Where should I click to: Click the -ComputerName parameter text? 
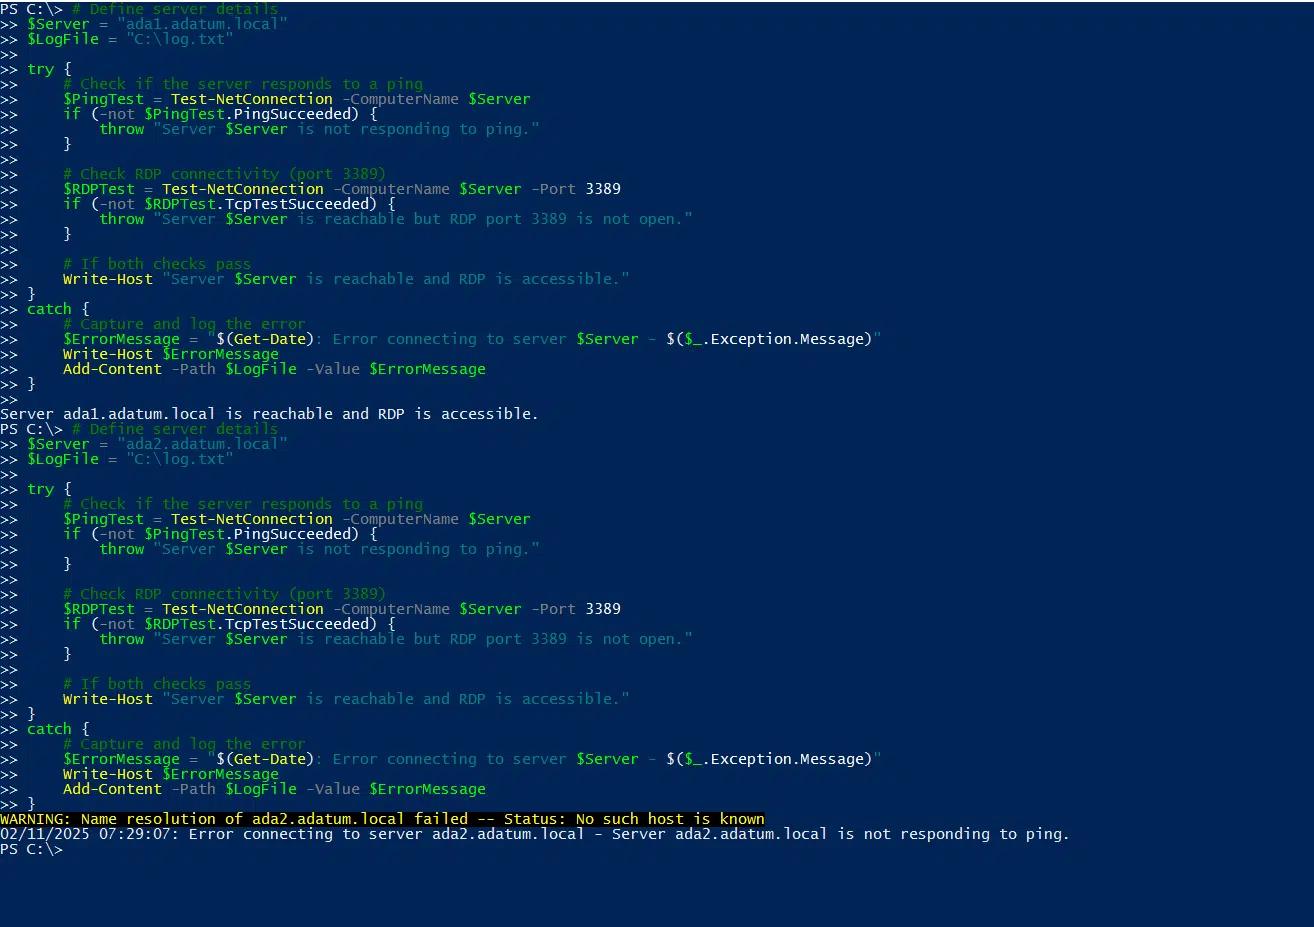(x=400, y=98)
